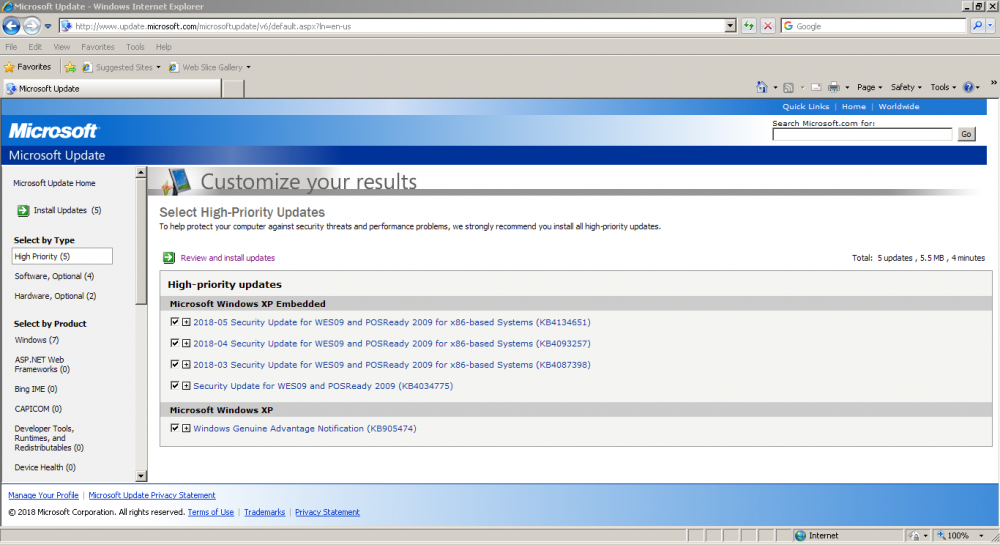Click the Web Slice Gallery icon

[173, 67]
